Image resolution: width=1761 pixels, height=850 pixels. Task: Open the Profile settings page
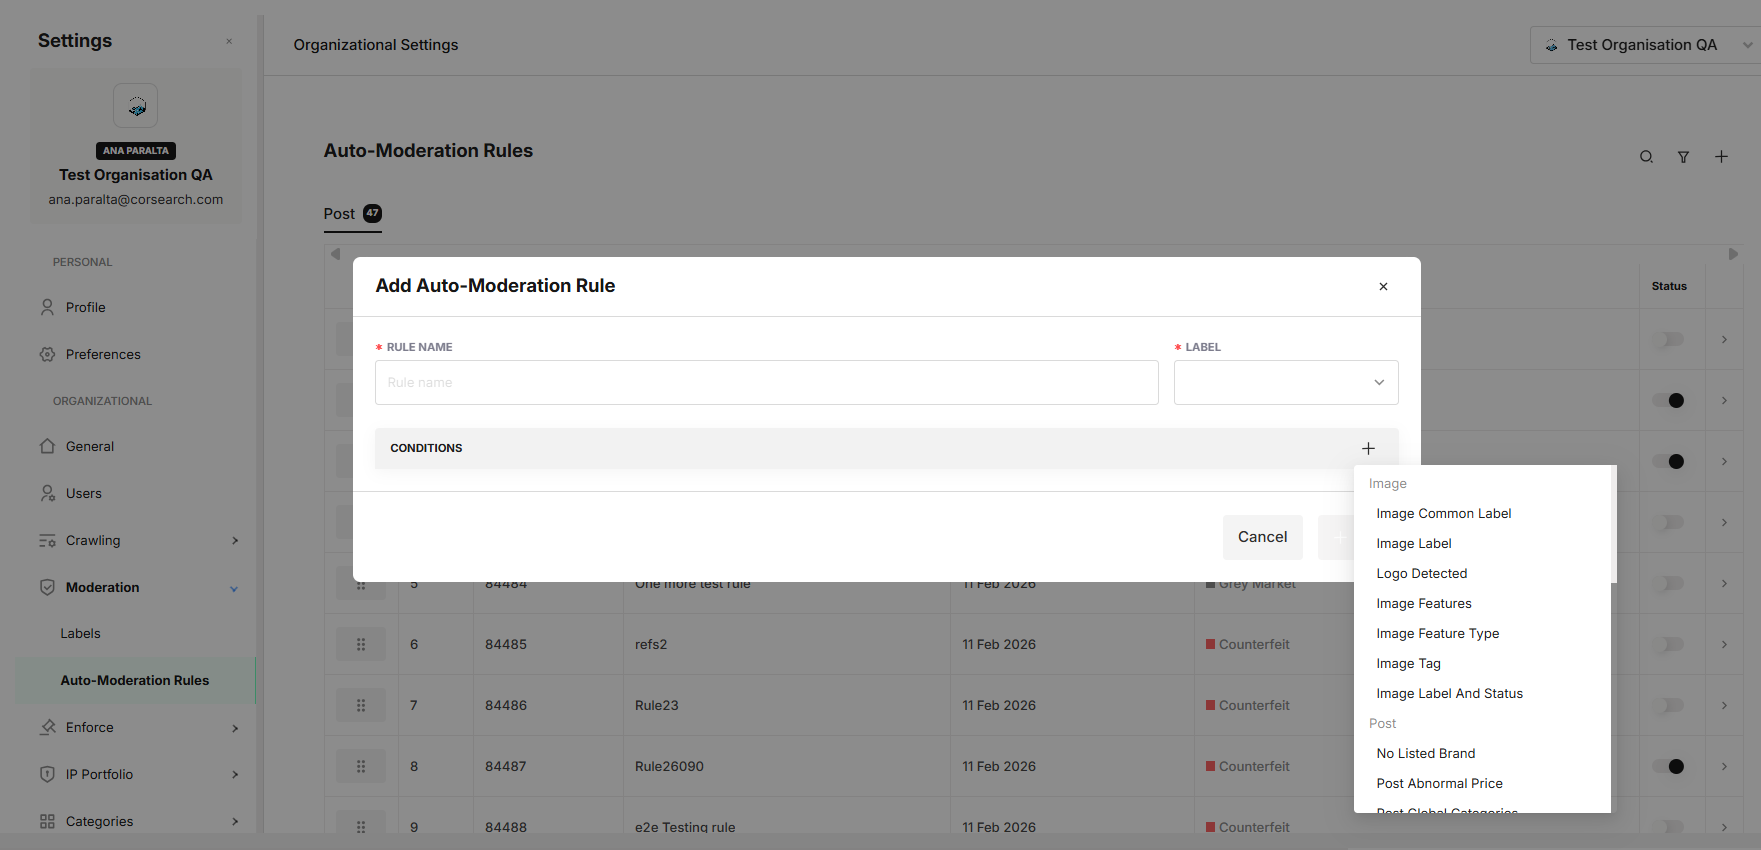85,307
